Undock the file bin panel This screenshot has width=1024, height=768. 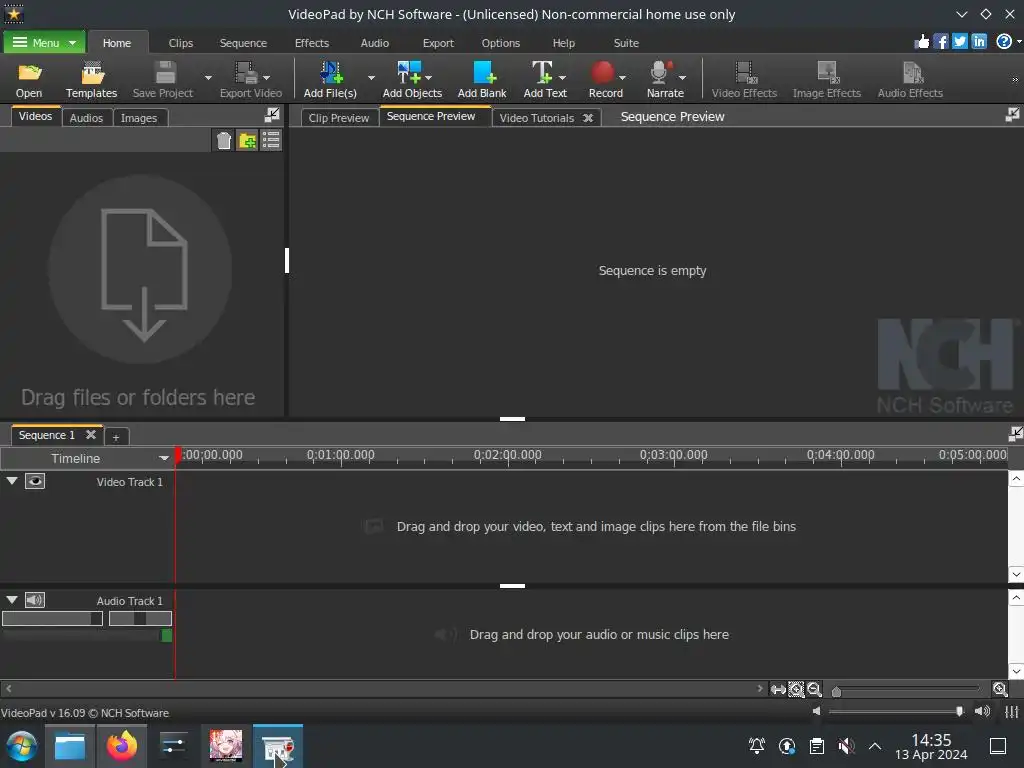click(272, 116)
